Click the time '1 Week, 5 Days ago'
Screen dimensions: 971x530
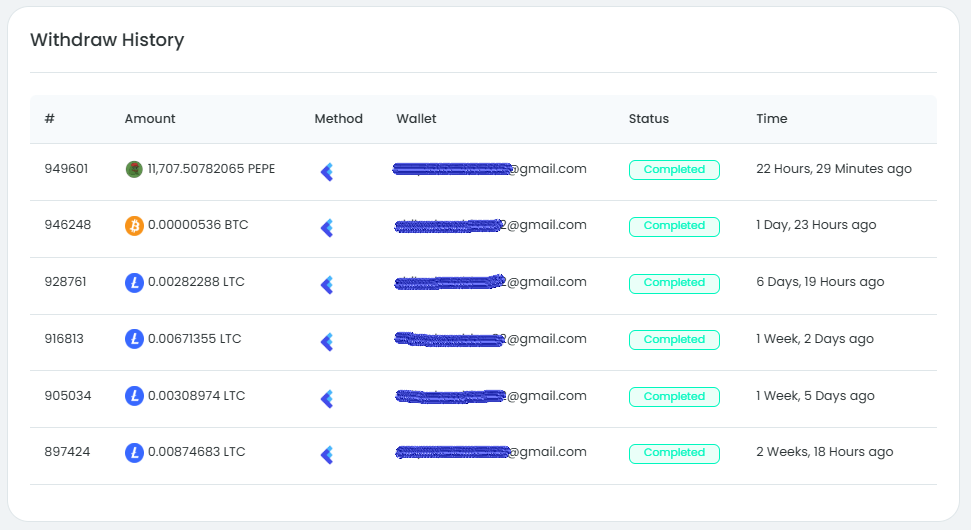(815, 396)
